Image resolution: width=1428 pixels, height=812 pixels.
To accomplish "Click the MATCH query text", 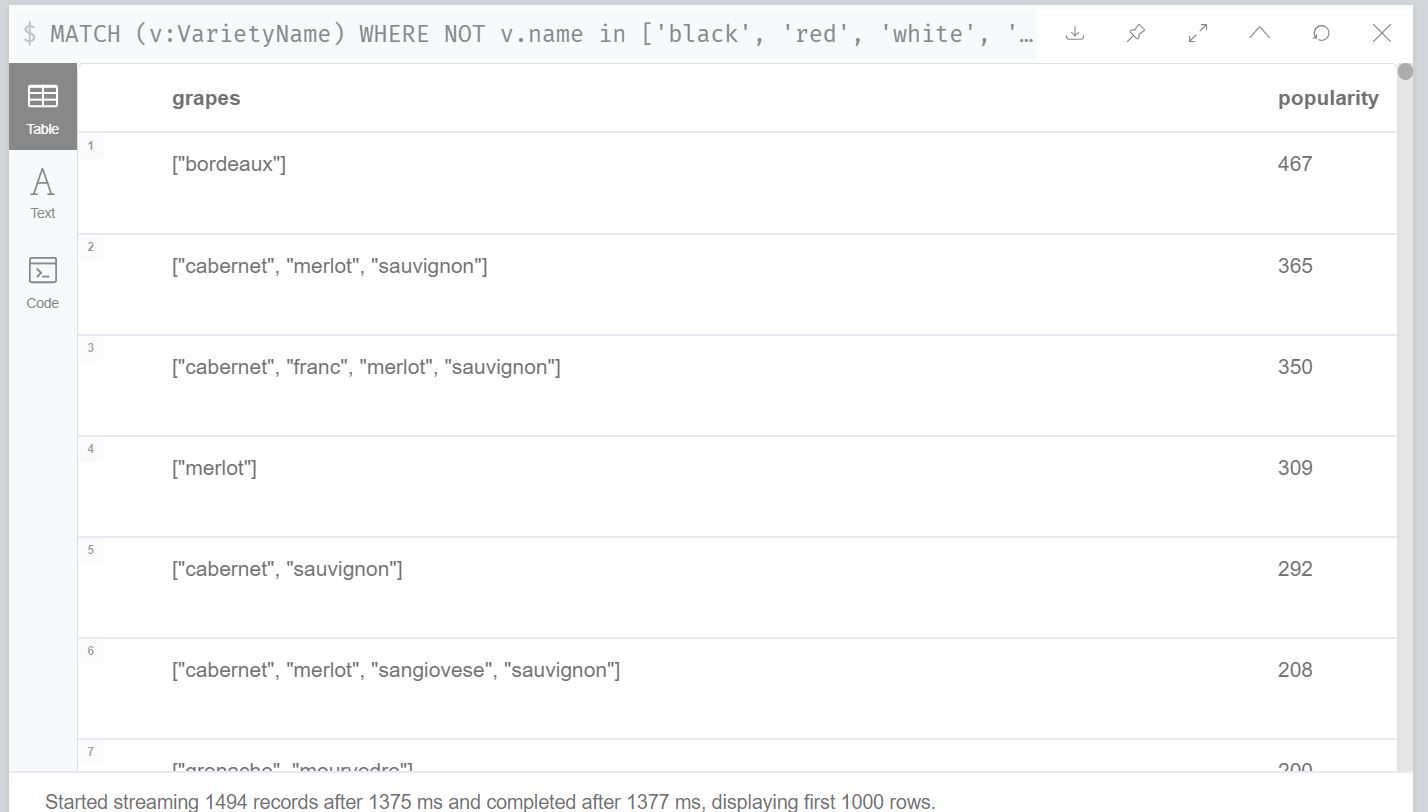I will click(541, 34).
